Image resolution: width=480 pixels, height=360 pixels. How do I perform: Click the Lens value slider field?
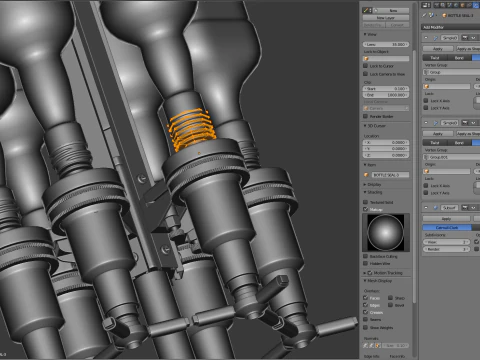coord(386,44)
